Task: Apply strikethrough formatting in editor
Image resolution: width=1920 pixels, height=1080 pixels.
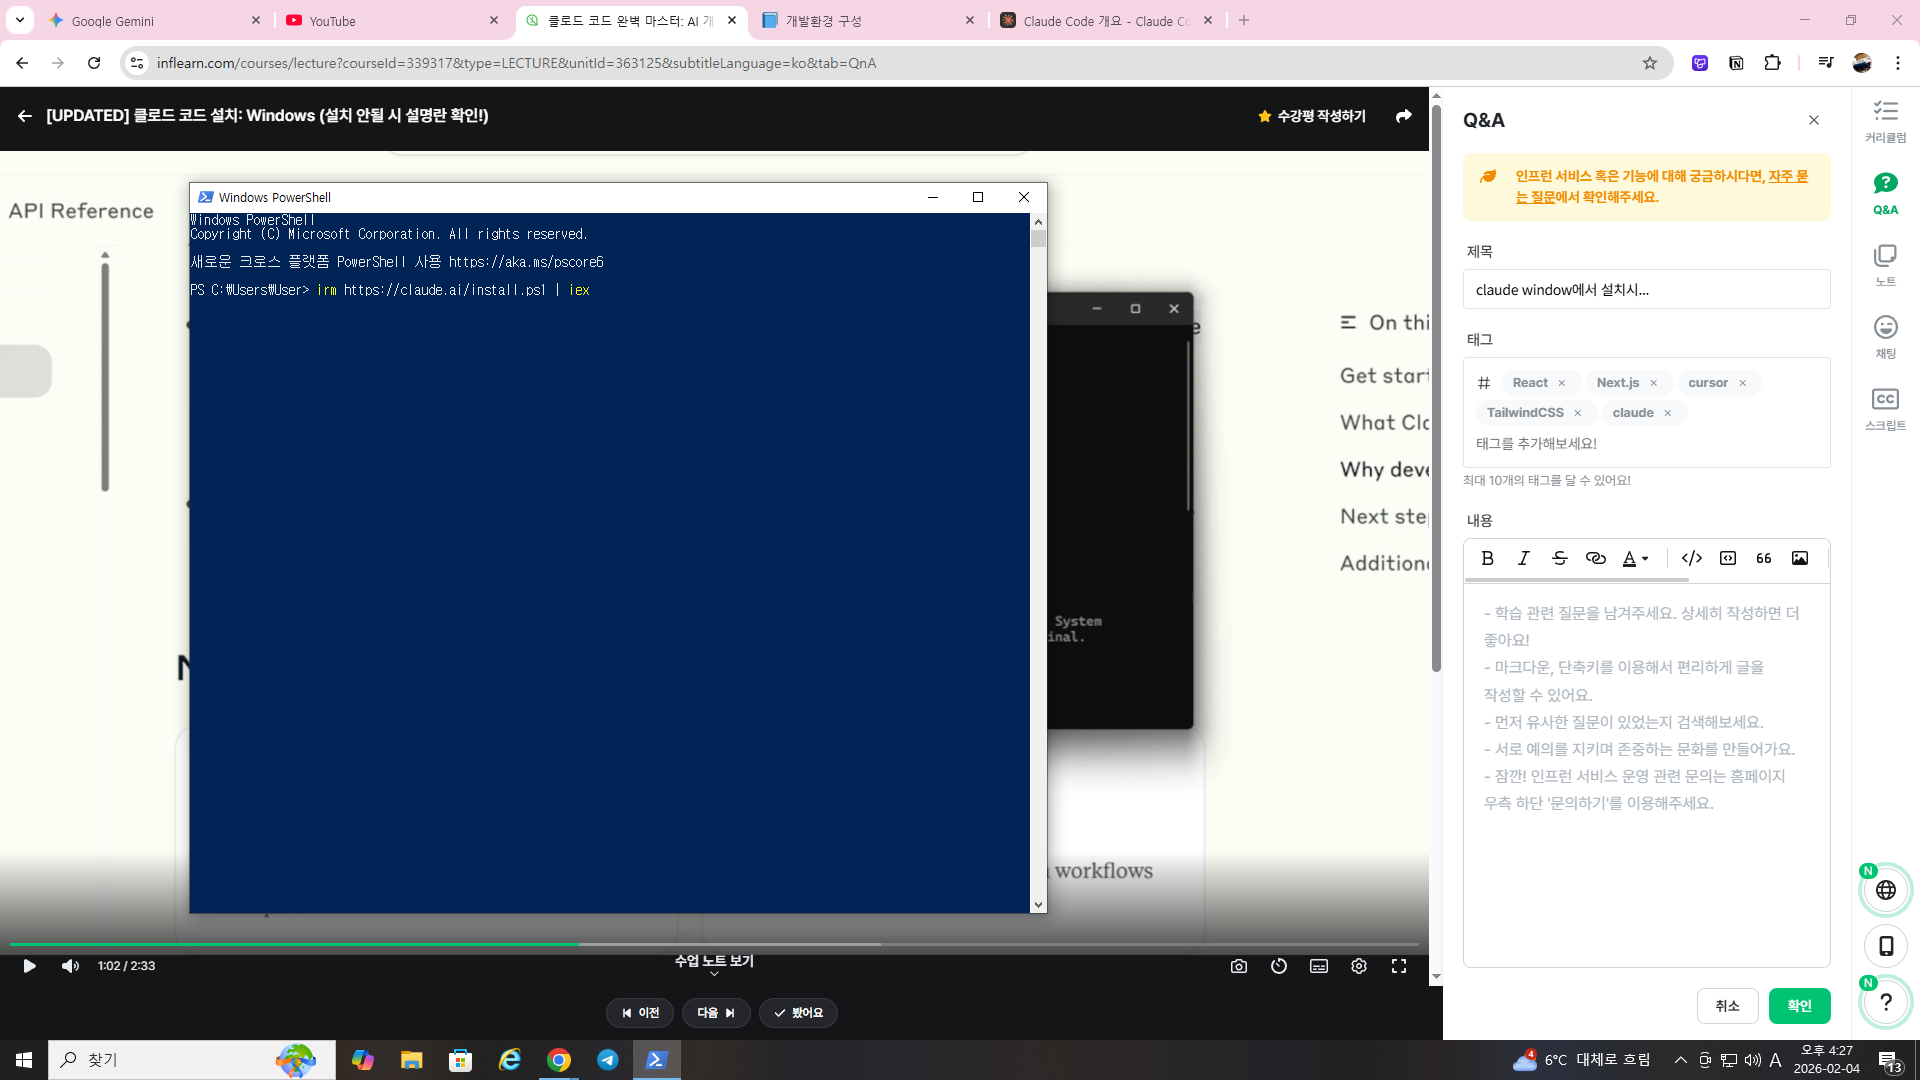Action: (x=1559, y=558)
